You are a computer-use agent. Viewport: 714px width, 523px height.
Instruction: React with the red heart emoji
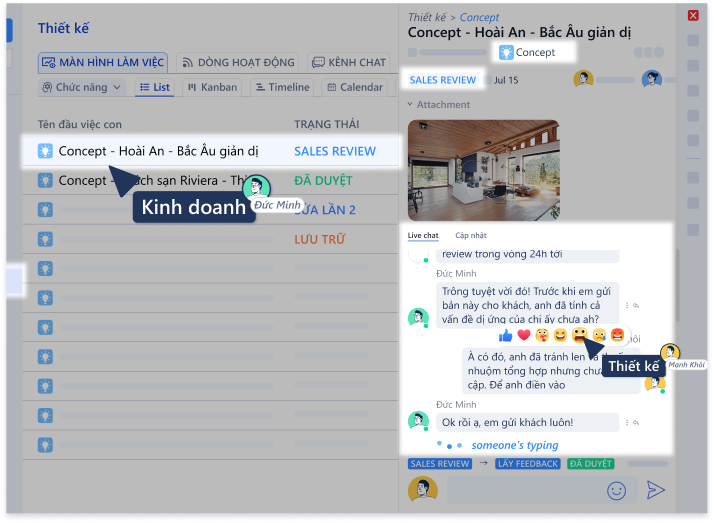(524, 335)
